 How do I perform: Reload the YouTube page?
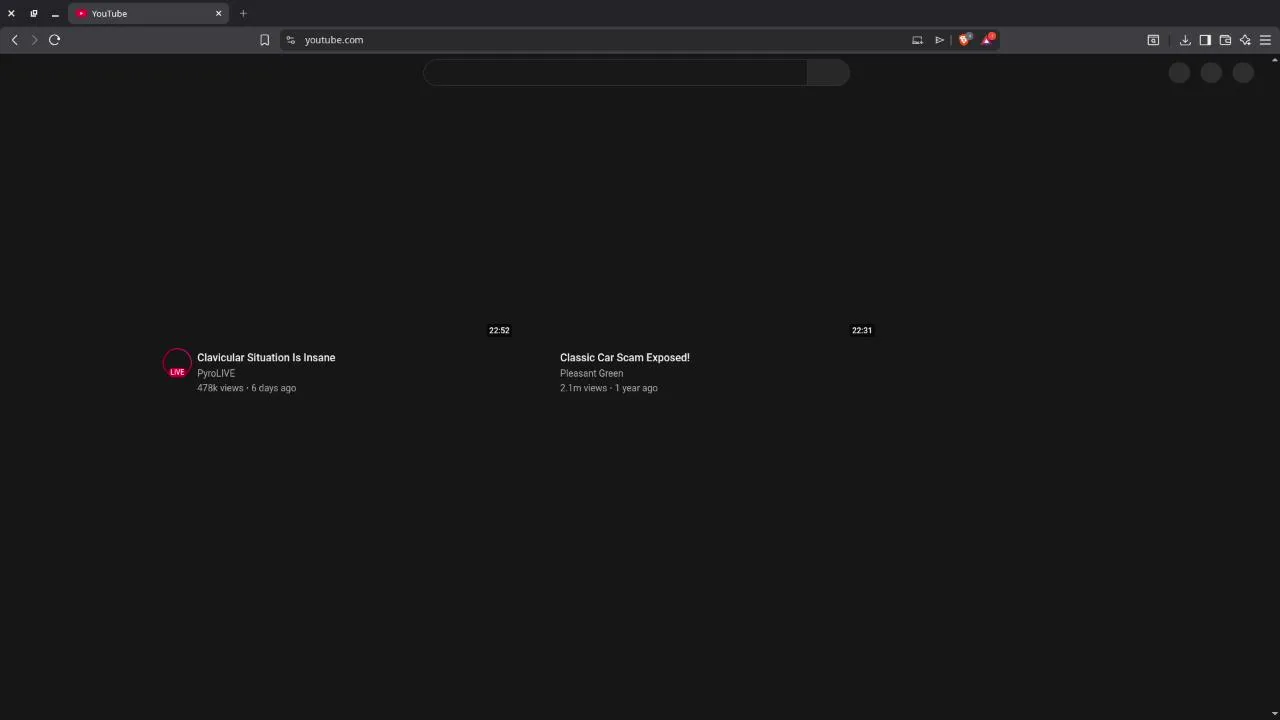(x=55, y=40)
